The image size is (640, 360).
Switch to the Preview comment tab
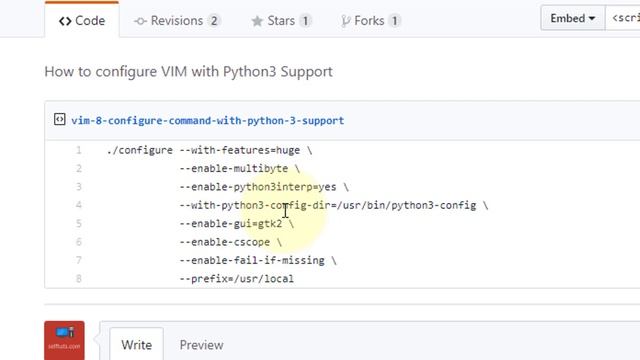tap(202, 345)
